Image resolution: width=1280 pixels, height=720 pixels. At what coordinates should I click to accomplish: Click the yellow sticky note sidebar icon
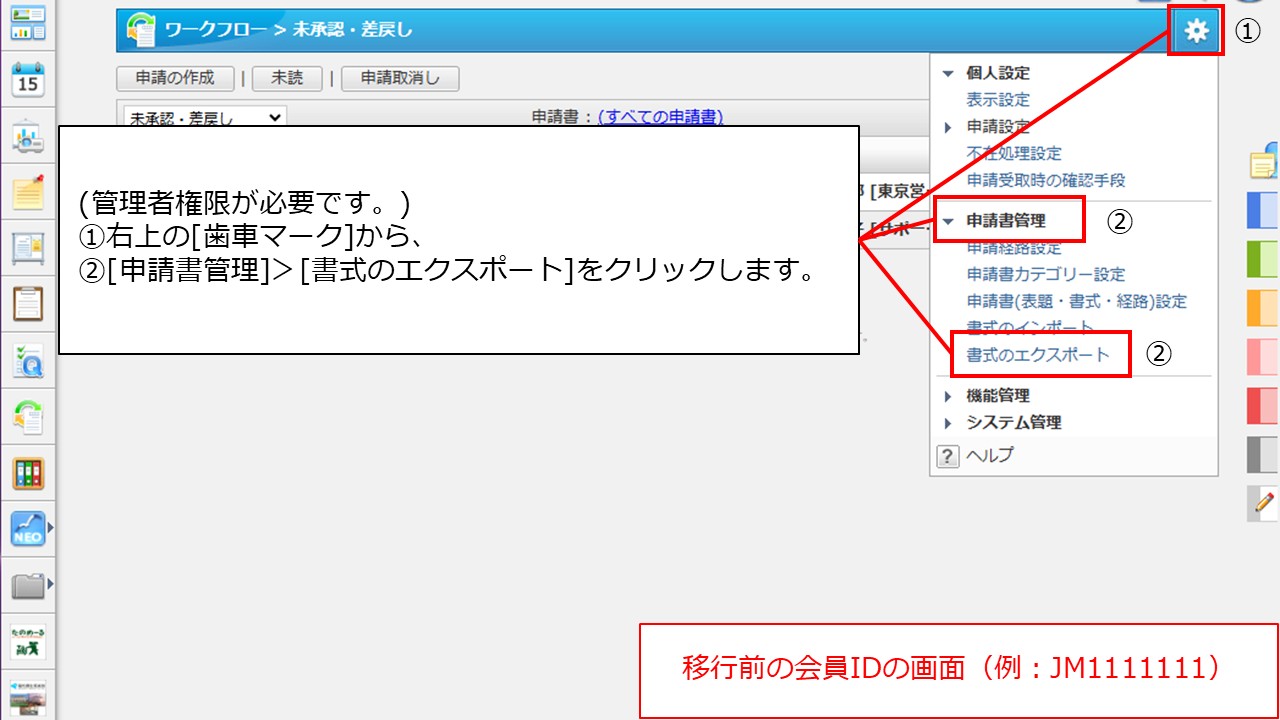[x=28, y=191]
